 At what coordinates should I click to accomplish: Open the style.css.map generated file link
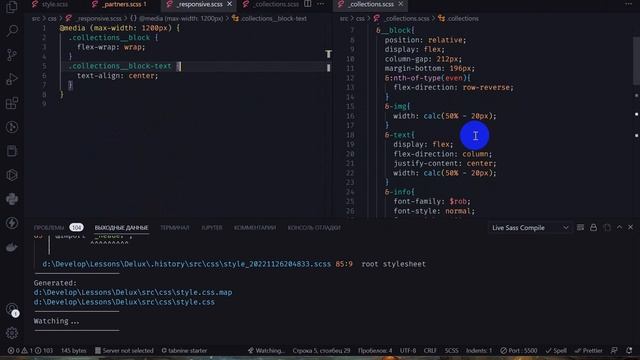click(x=133, y=292)
